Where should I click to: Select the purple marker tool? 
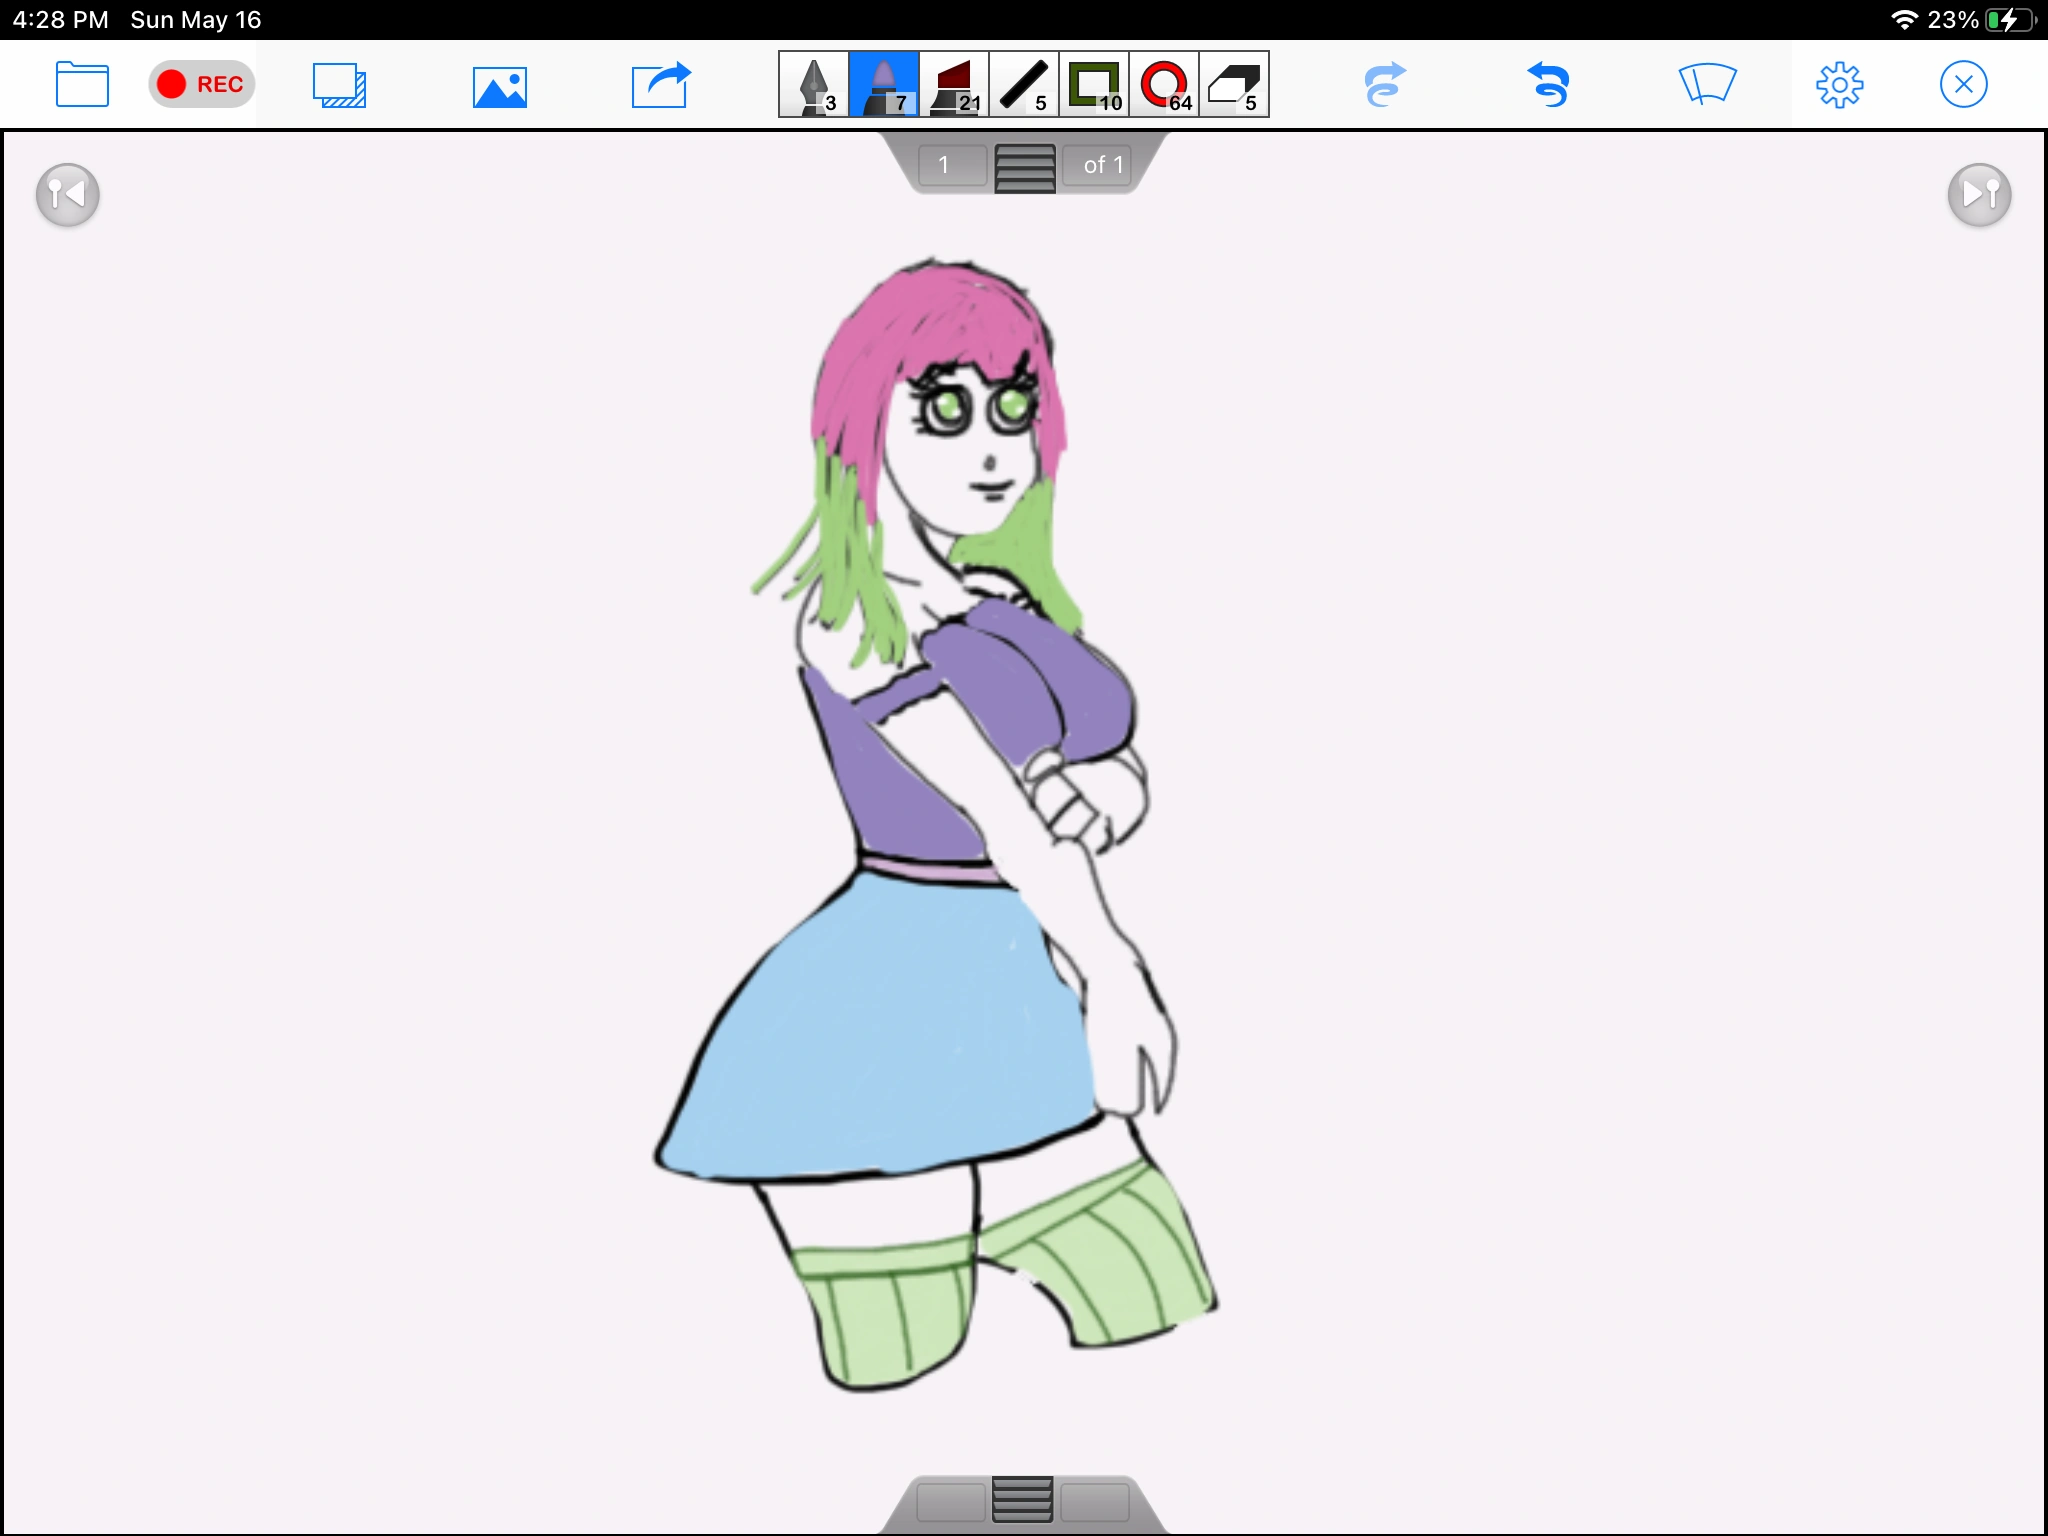(x=884, y=85)
